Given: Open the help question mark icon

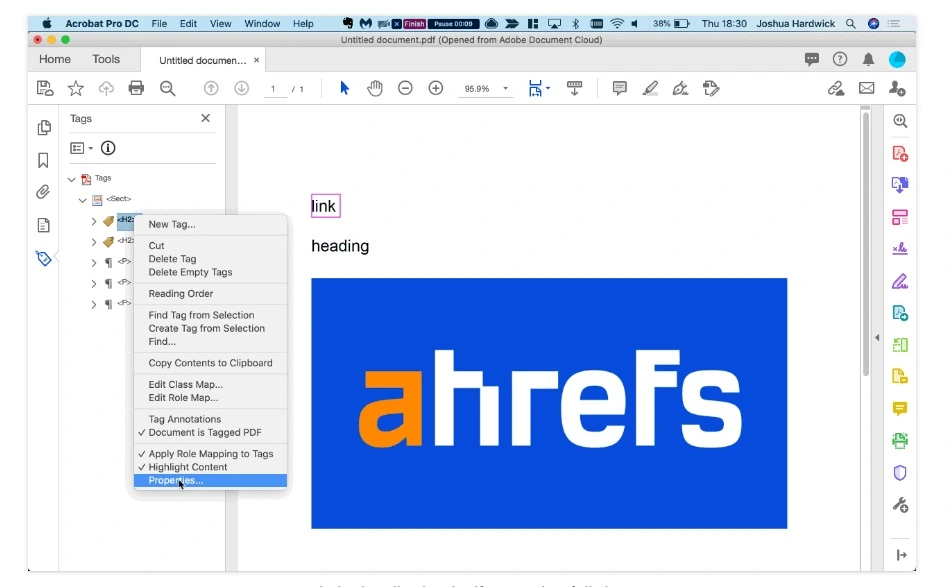Looking at the screenshot, I should tap(839, 59).
